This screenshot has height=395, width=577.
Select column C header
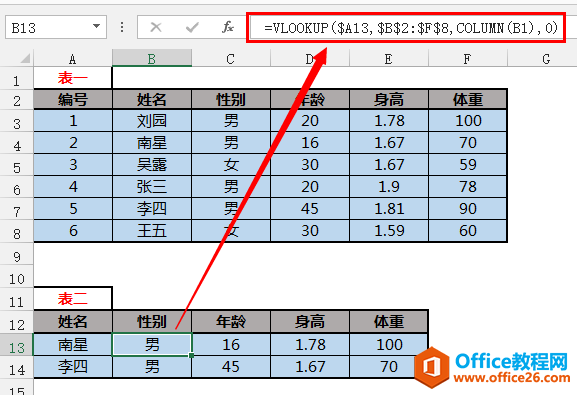(x=231, y=59)
